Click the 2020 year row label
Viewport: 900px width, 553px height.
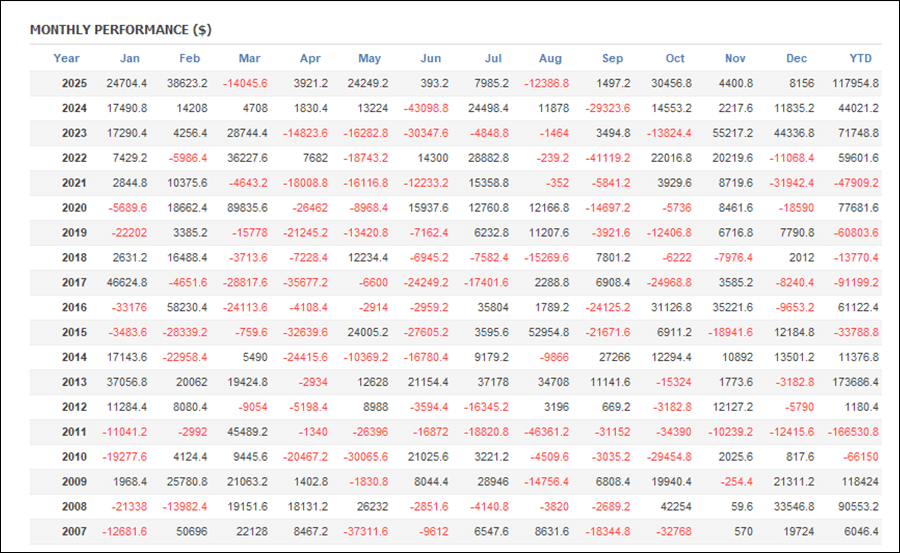click(x=74, y=209)
